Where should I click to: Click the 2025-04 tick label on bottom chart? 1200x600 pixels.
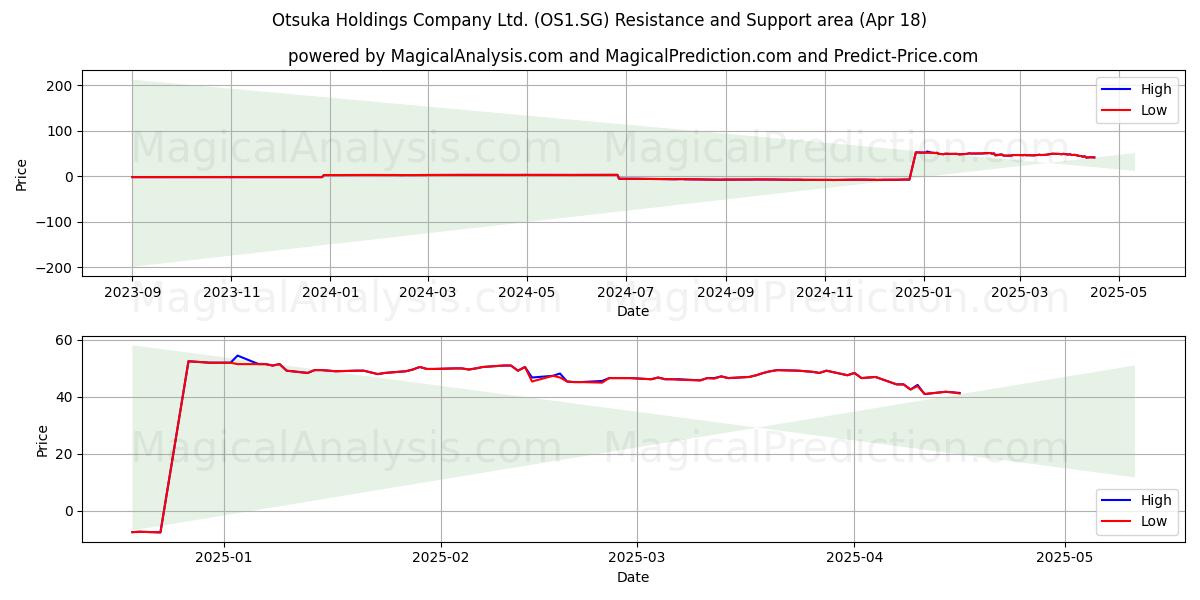(x=854, y=559)
